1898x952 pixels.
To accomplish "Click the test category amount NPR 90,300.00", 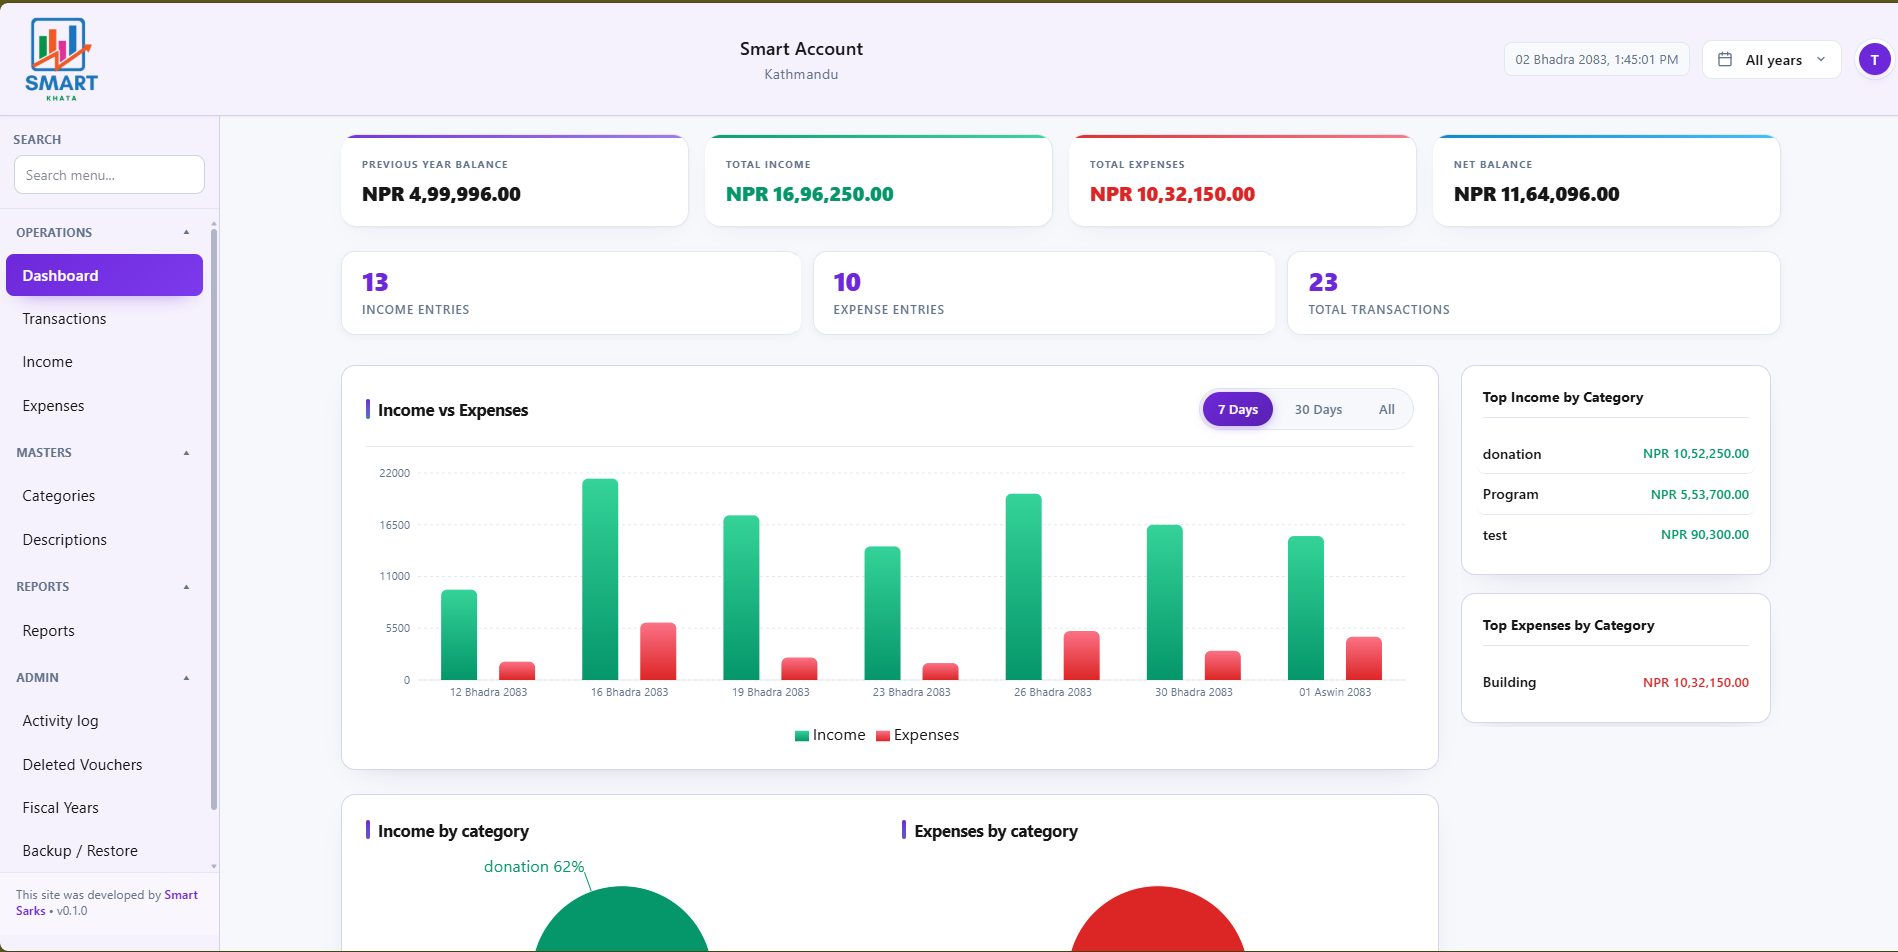I will (x=1705, y=535).
